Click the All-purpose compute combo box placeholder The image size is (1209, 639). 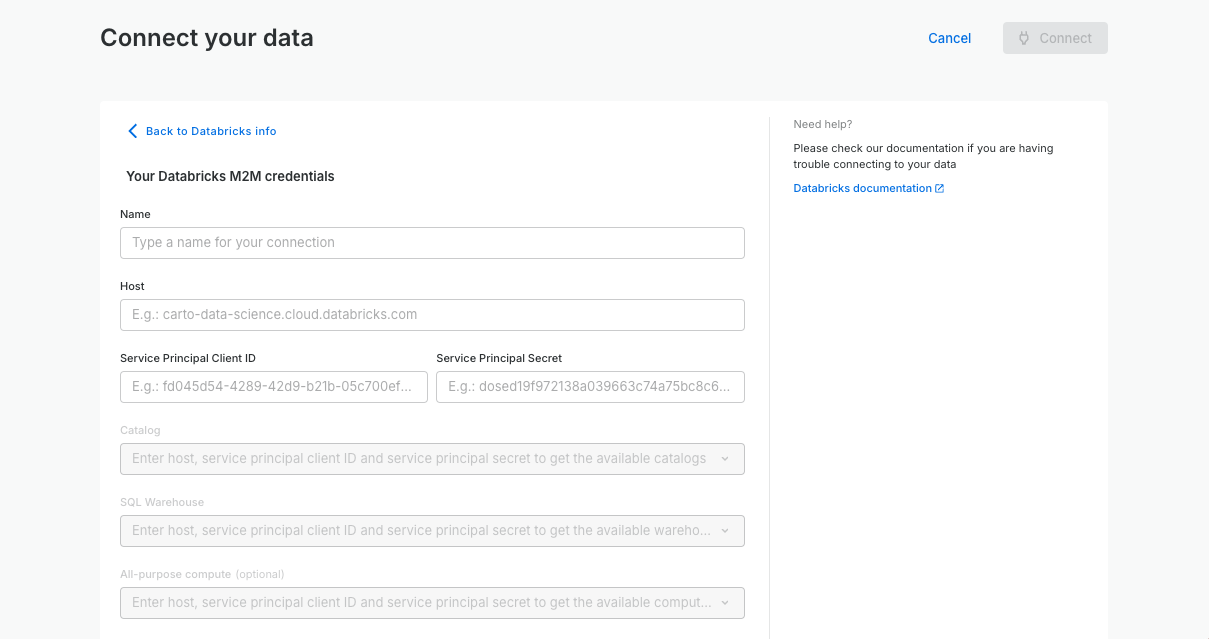coord(418,603)
